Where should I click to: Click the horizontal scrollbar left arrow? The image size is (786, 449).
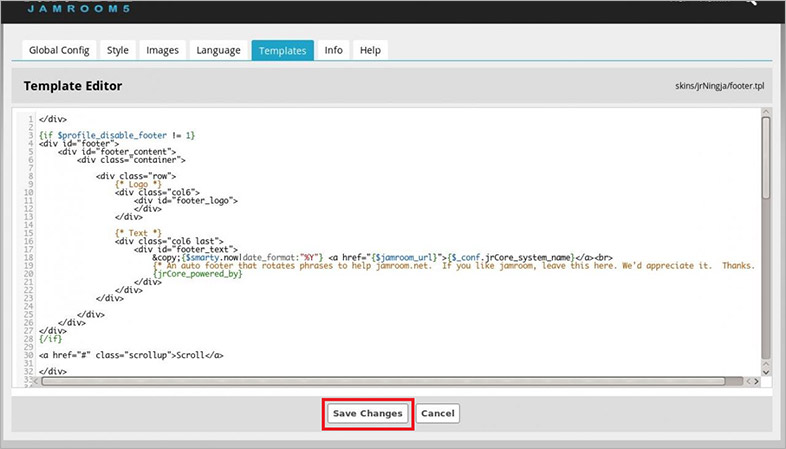coord(37,381)
